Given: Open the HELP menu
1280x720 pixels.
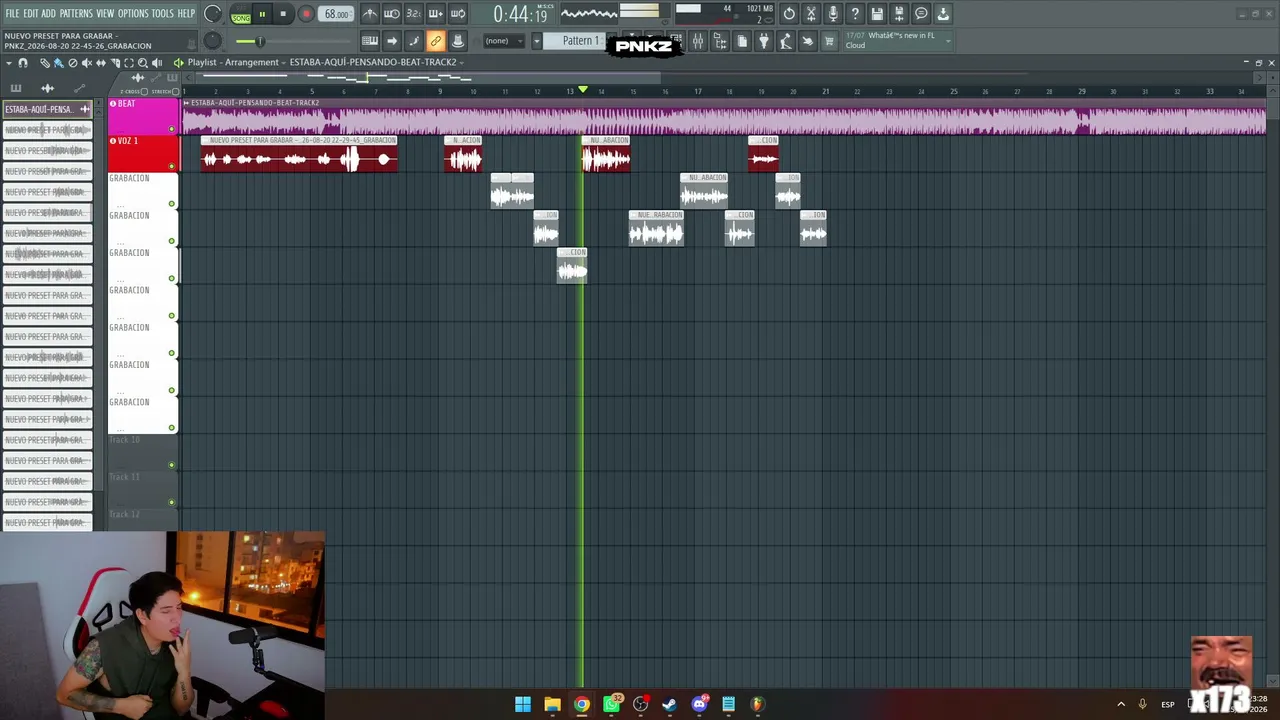Looking at the screenshot, I should click(x=187, y=13).
